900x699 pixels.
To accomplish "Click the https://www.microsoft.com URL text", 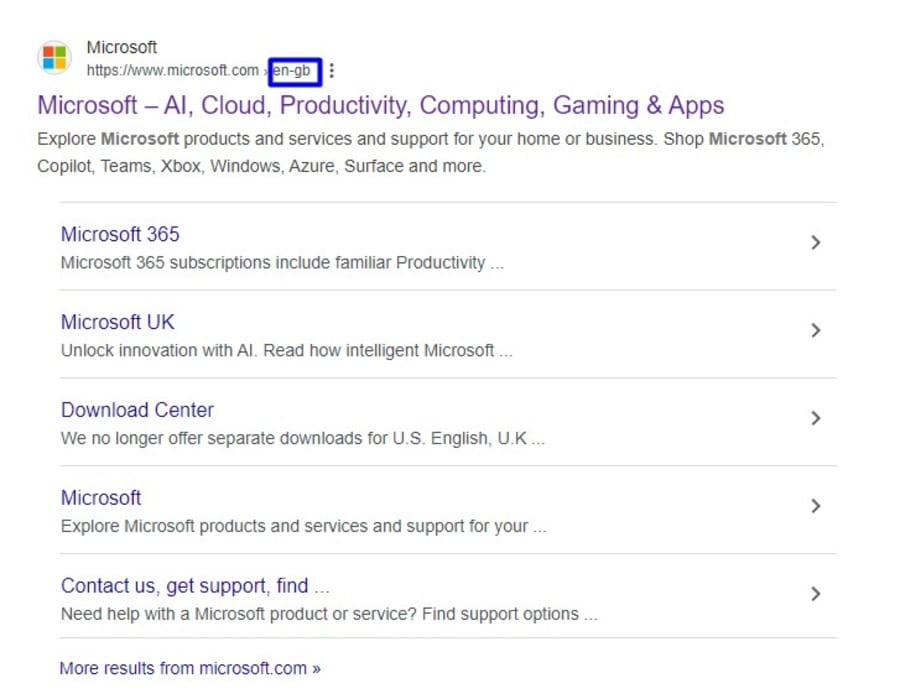I will coord(172,71).
